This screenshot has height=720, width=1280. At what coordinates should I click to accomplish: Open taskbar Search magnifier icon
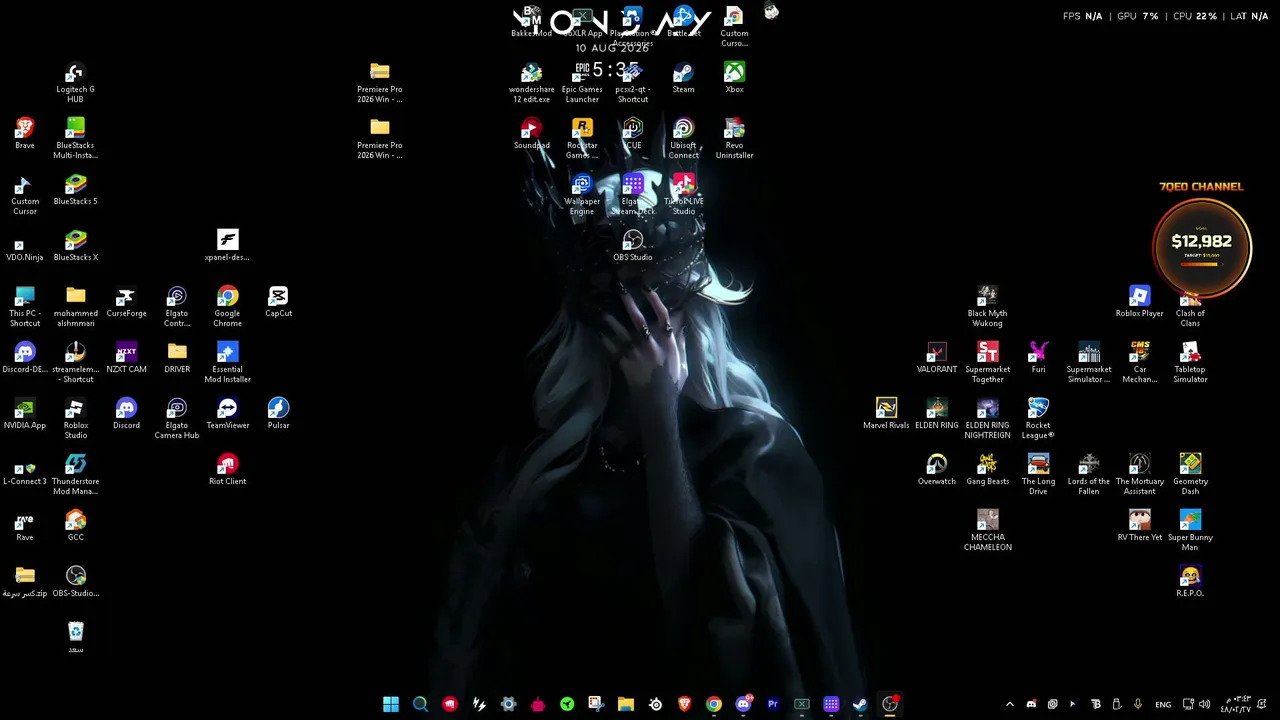420,704
